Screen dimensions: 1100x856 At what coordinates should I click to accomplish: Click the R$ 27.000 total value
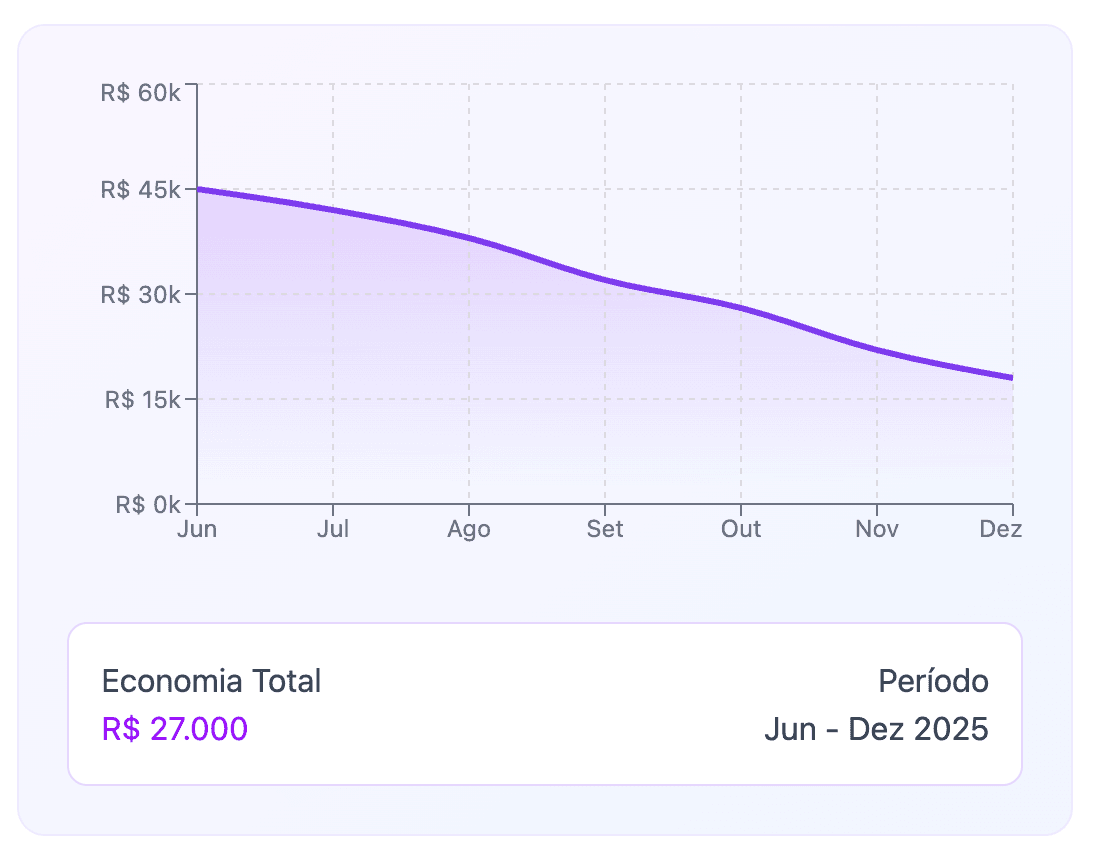[x=175, y=729]
